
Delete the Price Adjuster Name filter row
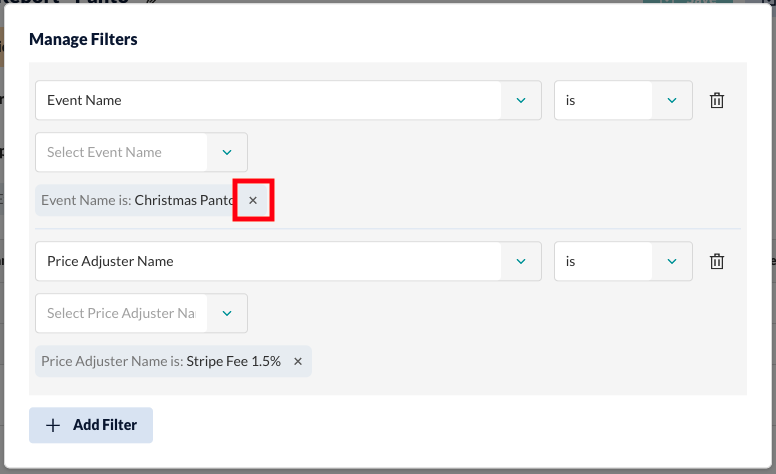pyautogui.click(x=717, y=261)
